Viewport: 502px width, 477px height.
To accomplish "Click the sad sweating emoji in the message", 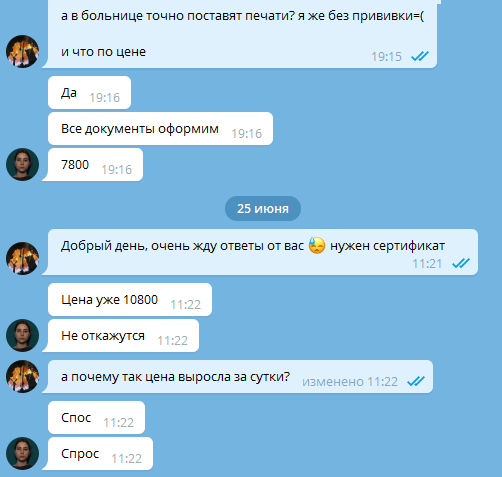I will (317, 246).
